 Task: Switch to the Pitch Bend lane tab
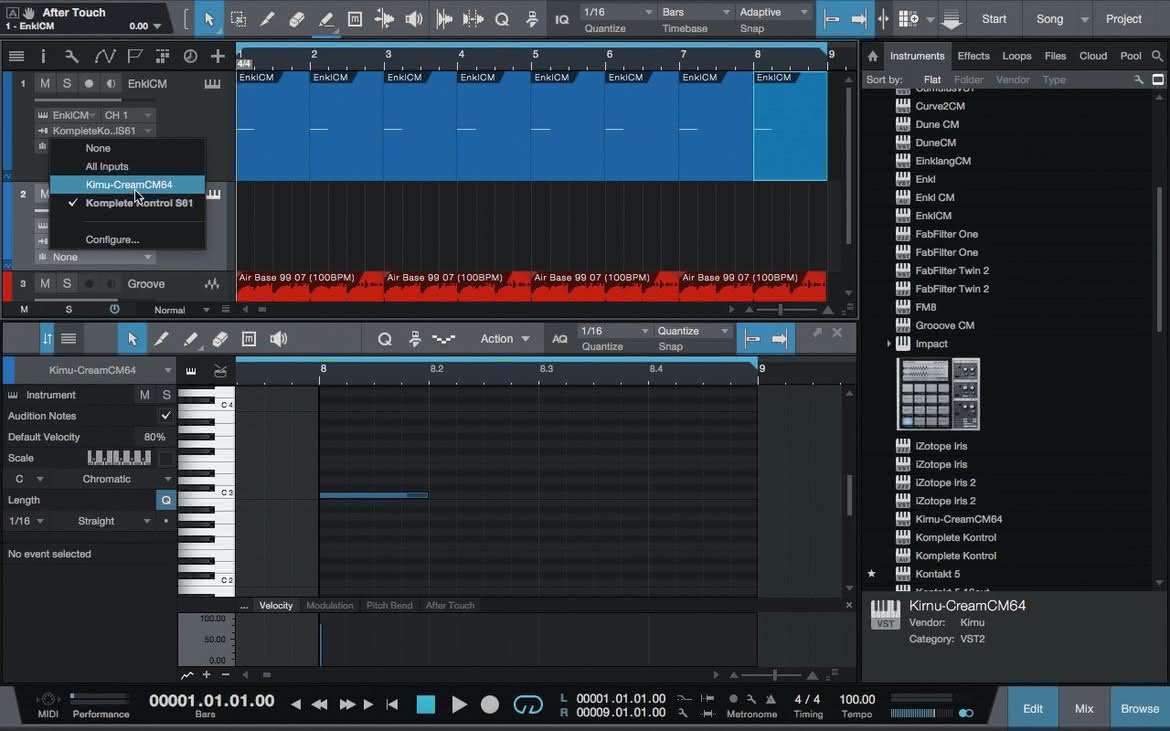tap(389, 606)
